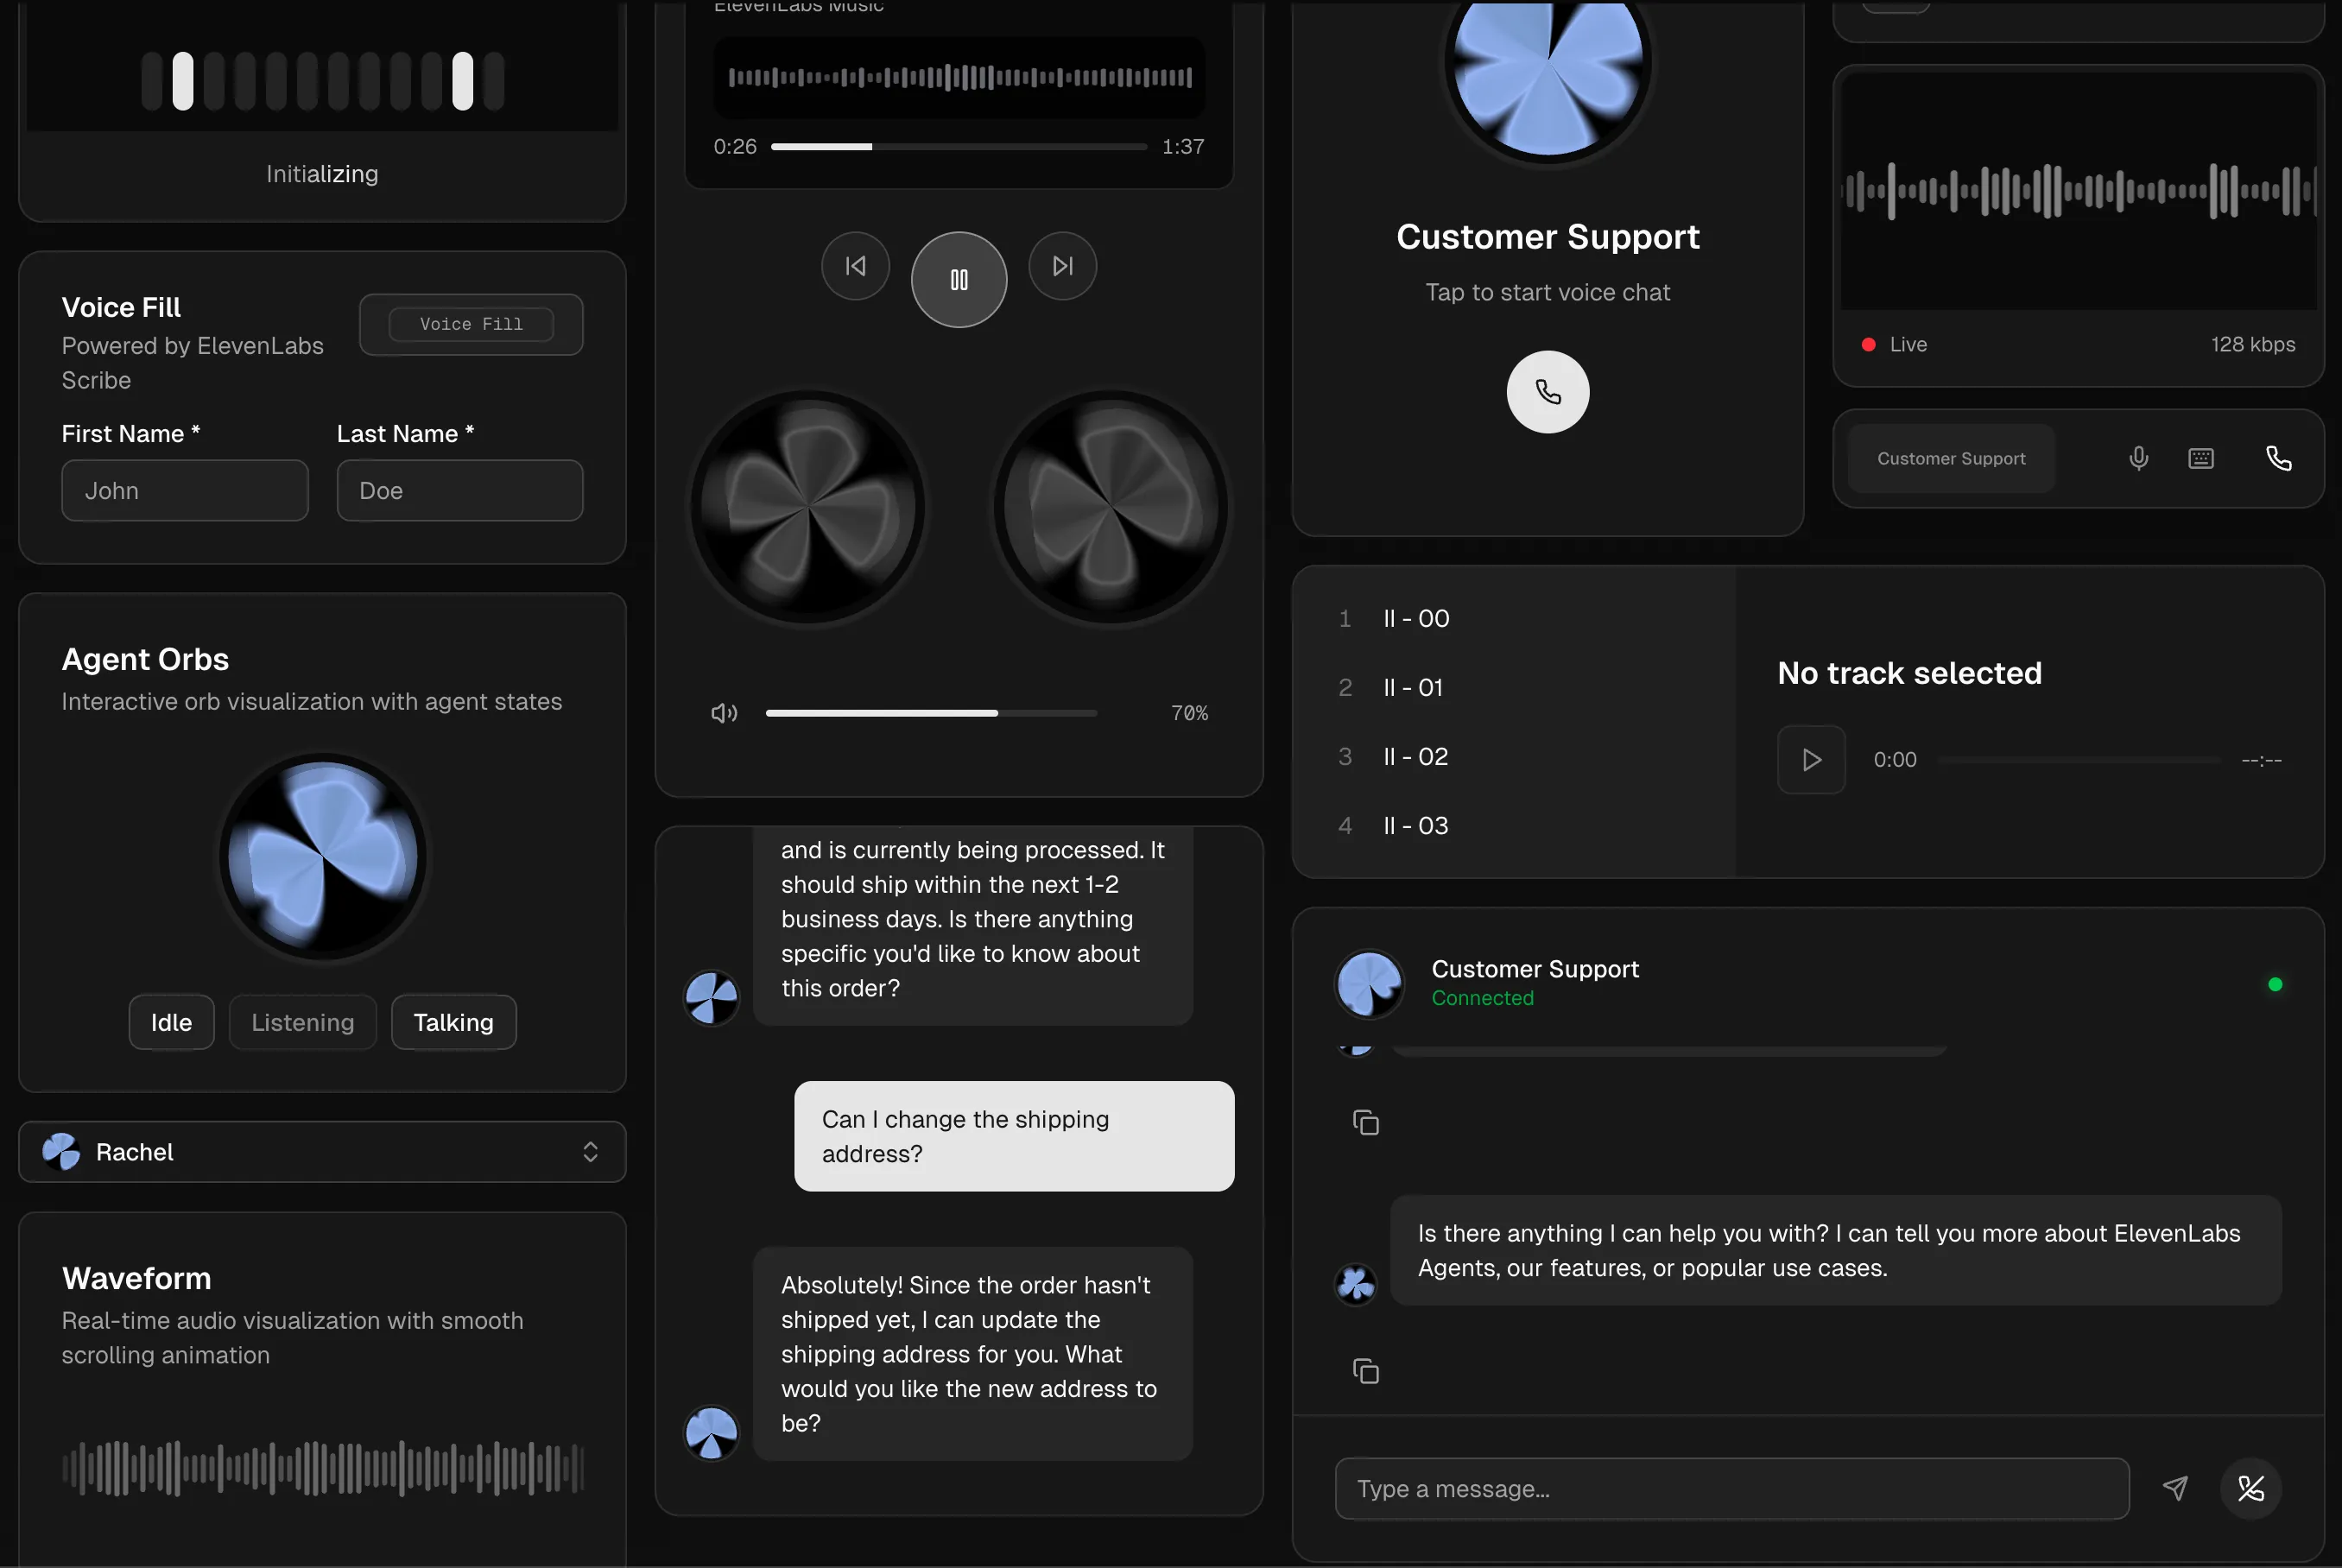The image size is (2342, 1568).
Task: Select track II - 00 from the list
Action: (1415, 619)
